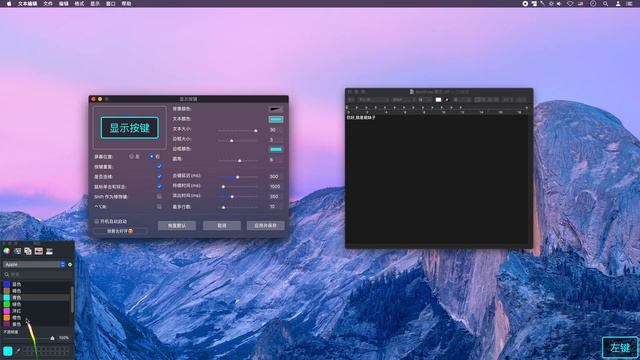Click the restore defaults button in settings
This screenshot has width=640, height=360.
pos(177,225)
